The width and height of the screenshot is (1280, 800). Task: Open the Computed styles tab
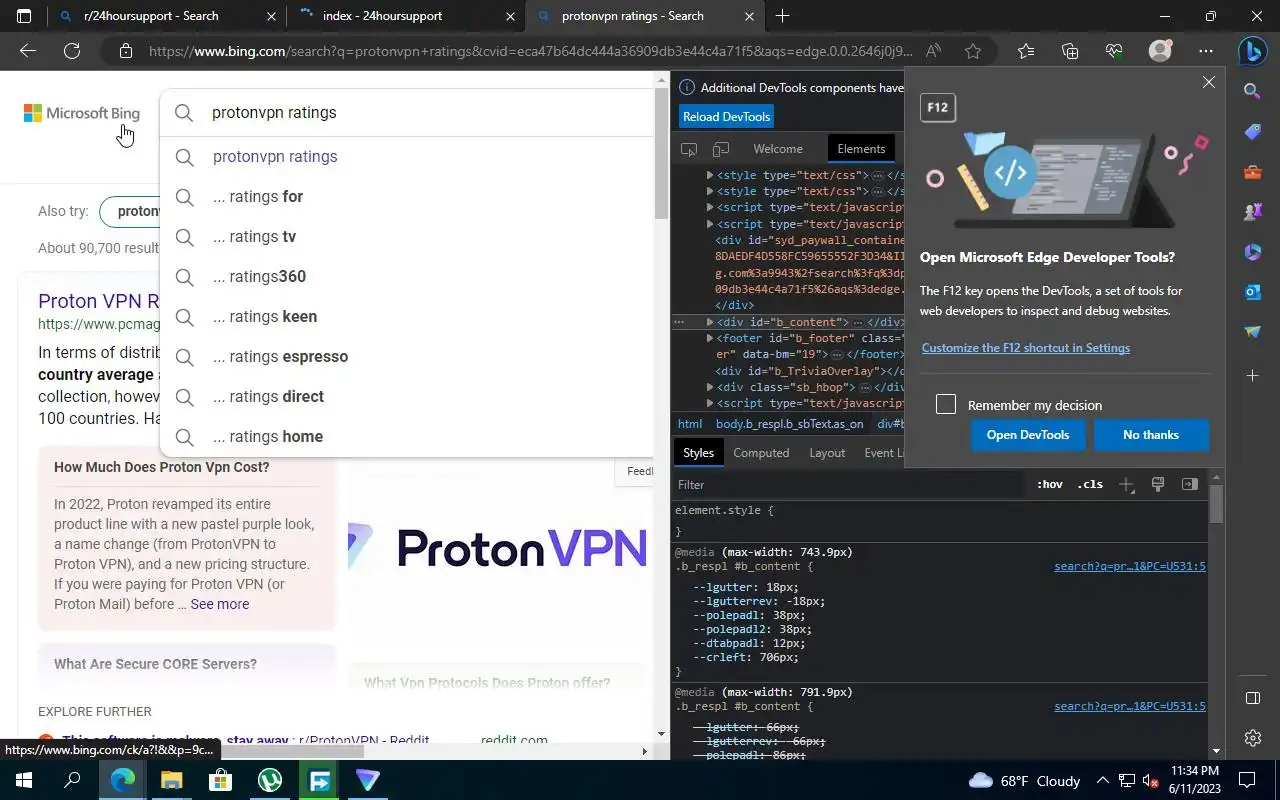pos(761,453)
